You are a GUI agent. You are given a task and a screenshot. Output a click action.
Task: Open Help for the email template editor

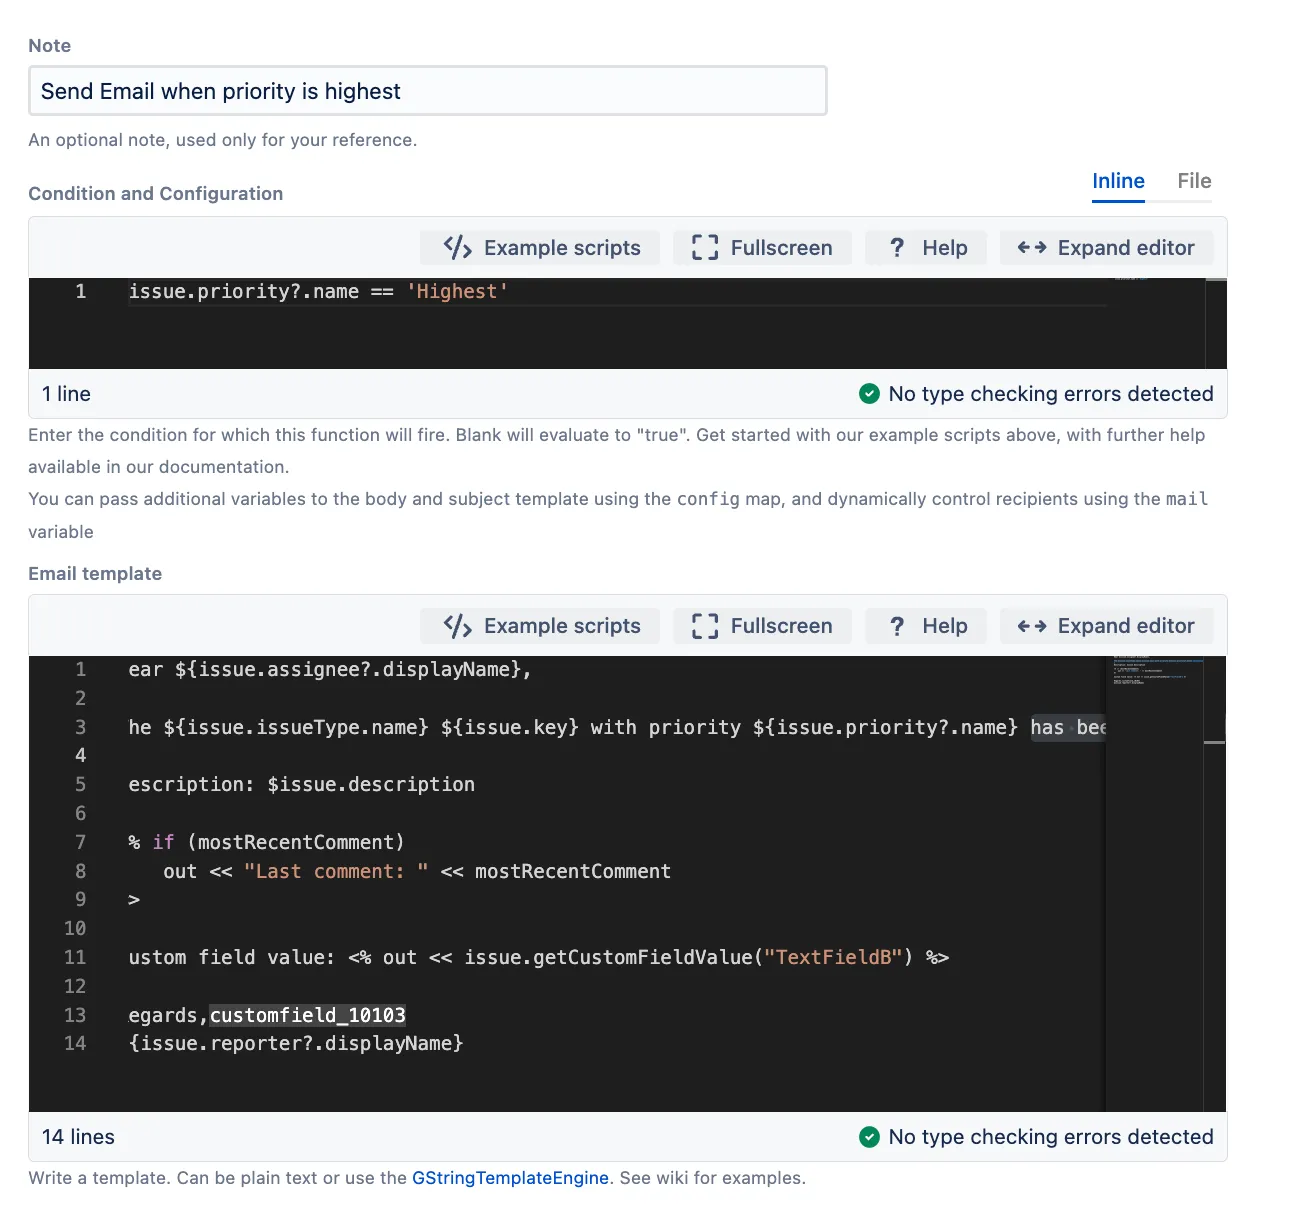(927, 626)
